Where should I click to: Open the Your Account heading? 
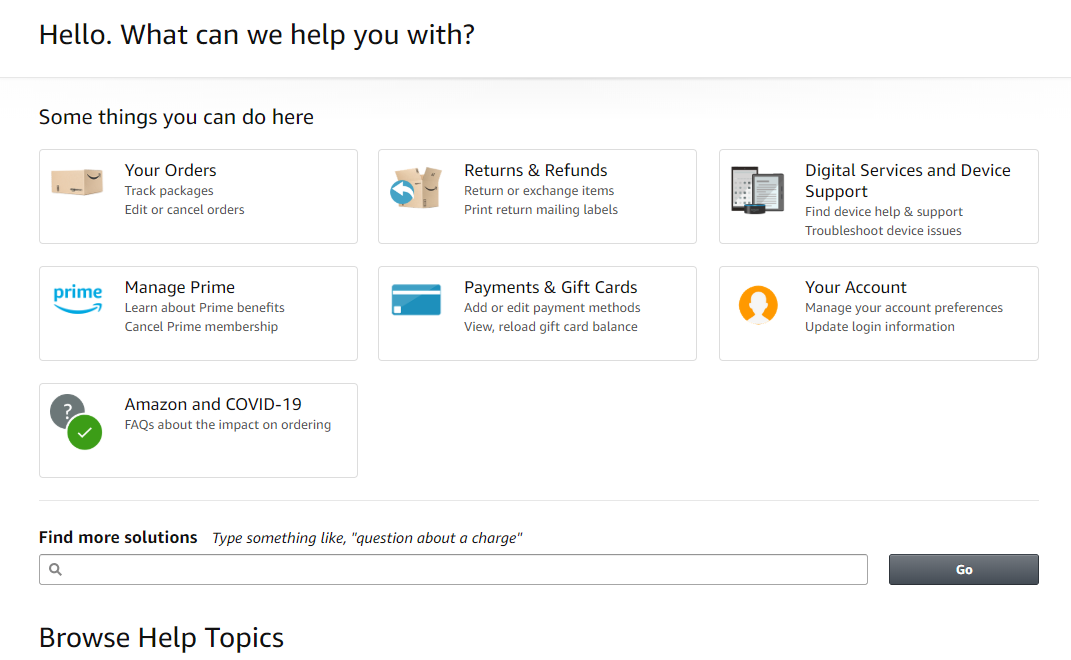856,287
